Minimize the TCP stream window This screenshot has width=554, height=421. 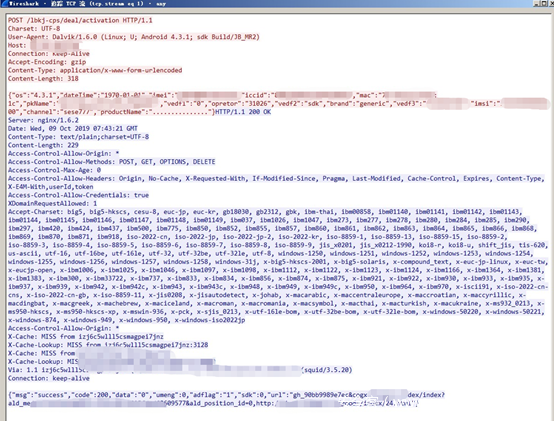537,4
